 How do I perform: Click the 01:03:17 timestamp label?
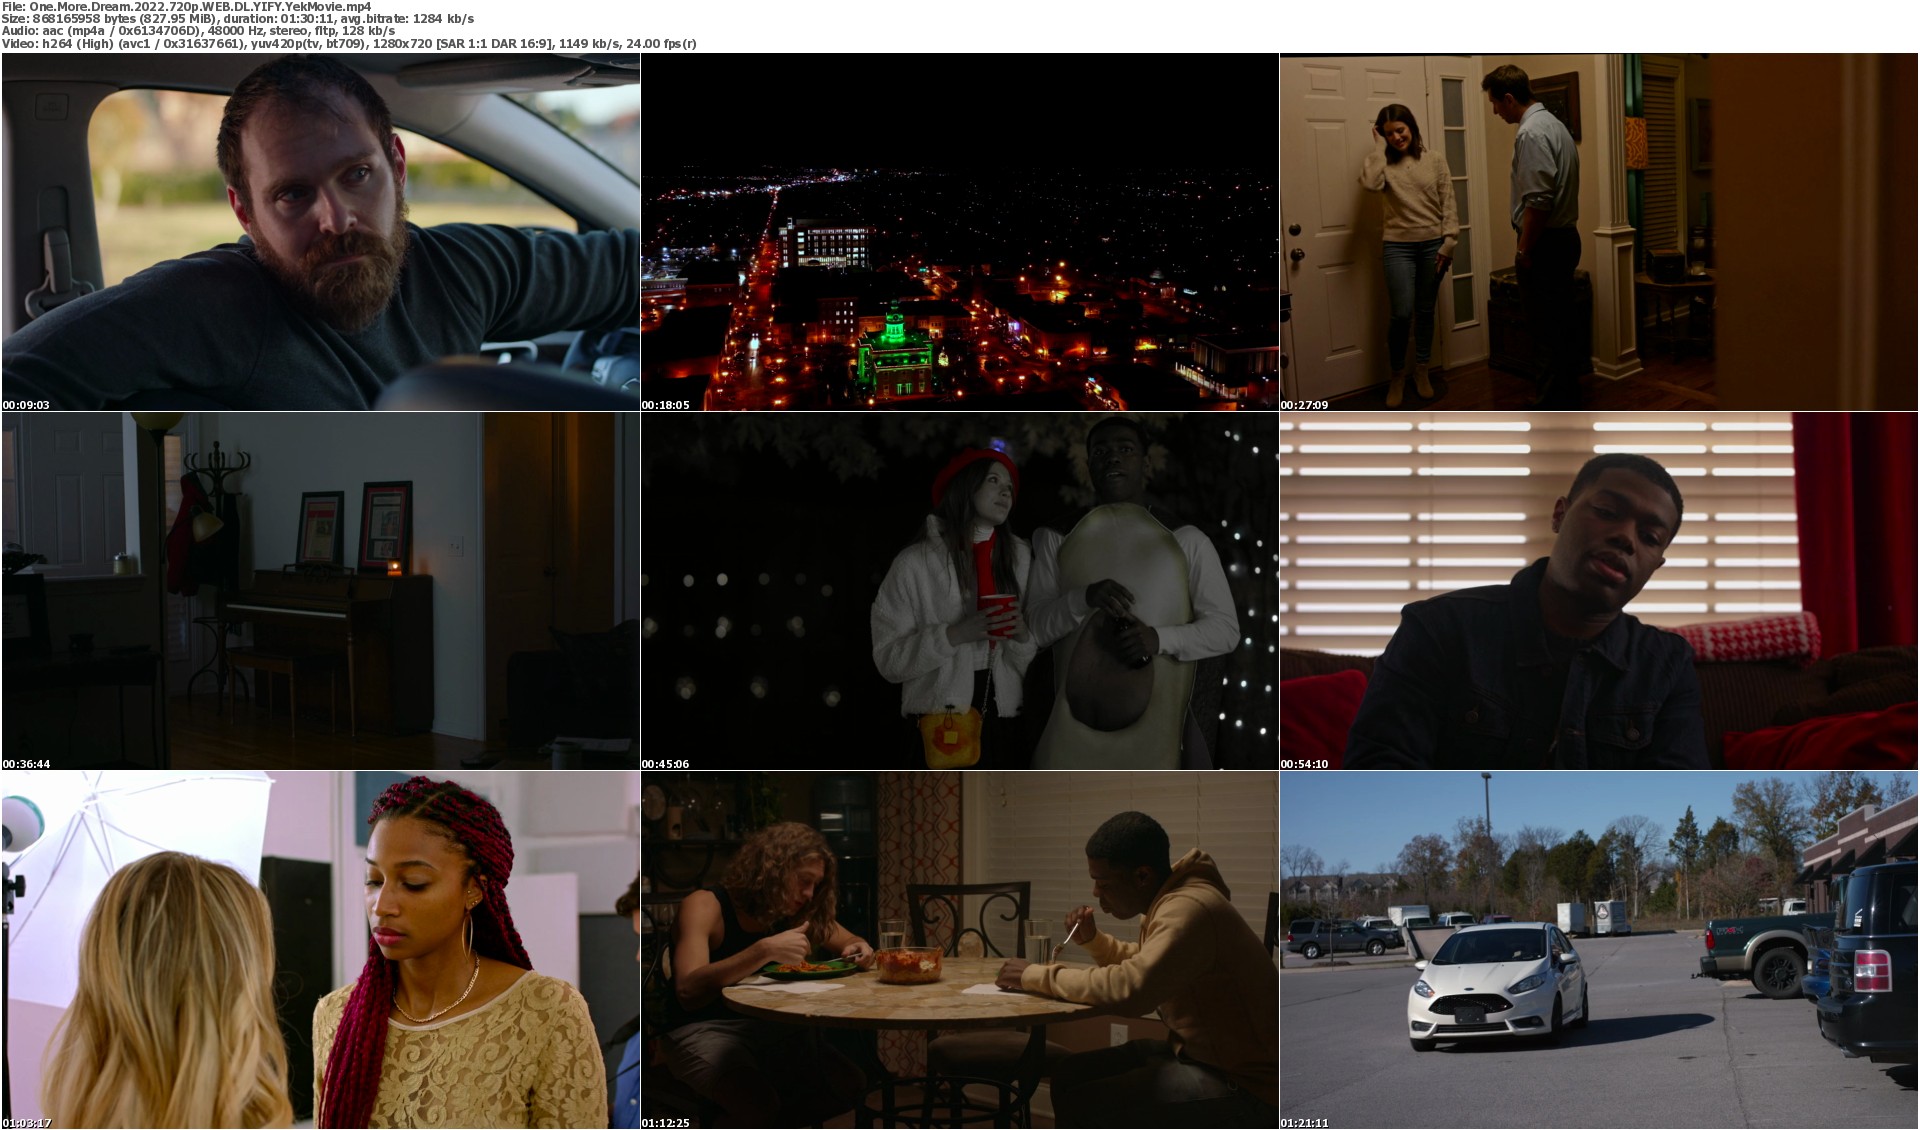pyautogui.click(x=26, y=1123)
